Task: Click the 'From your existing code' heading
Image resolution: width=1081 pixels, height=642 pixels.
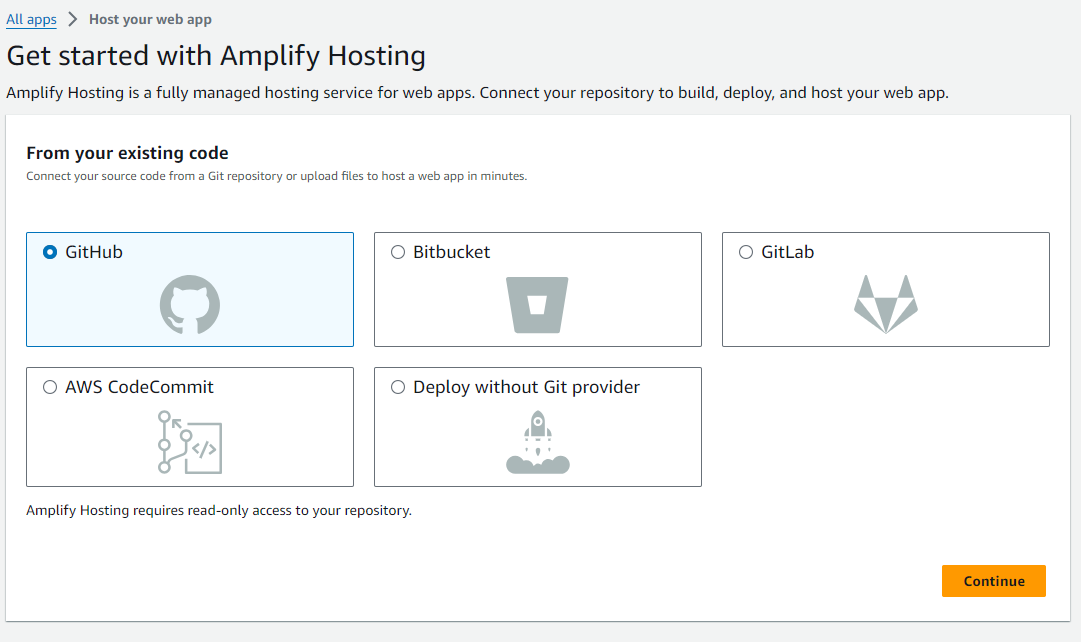Action: [x=128, y=152]
